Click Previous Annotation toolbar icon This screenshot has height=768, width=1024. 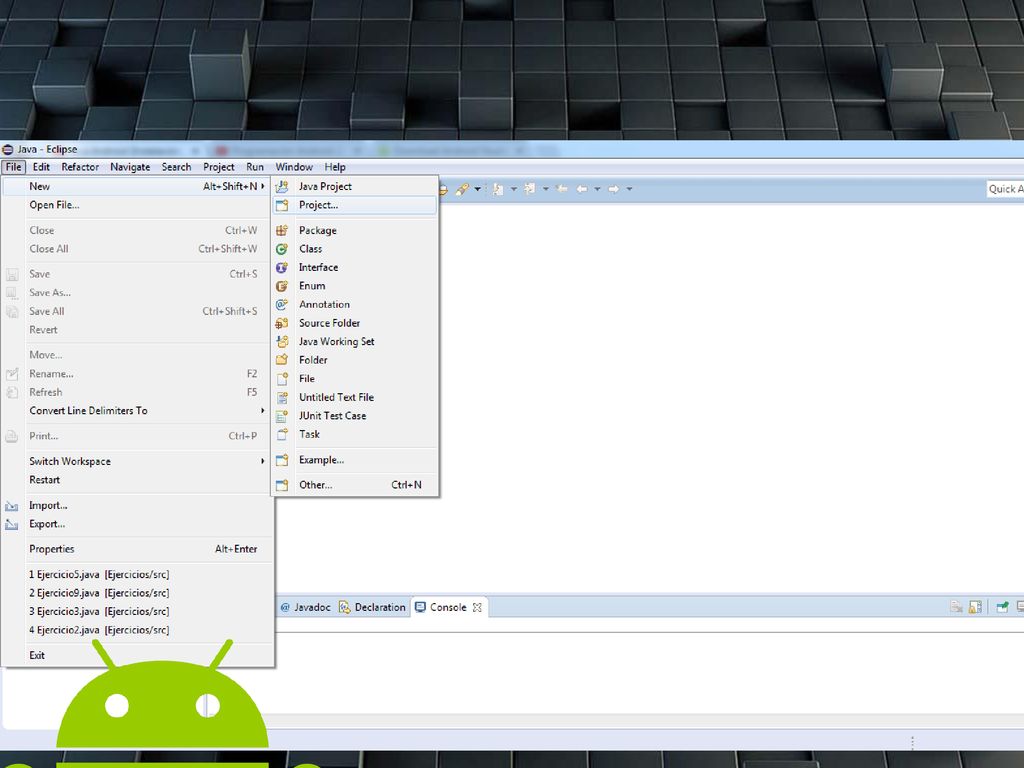click(530, 189)
